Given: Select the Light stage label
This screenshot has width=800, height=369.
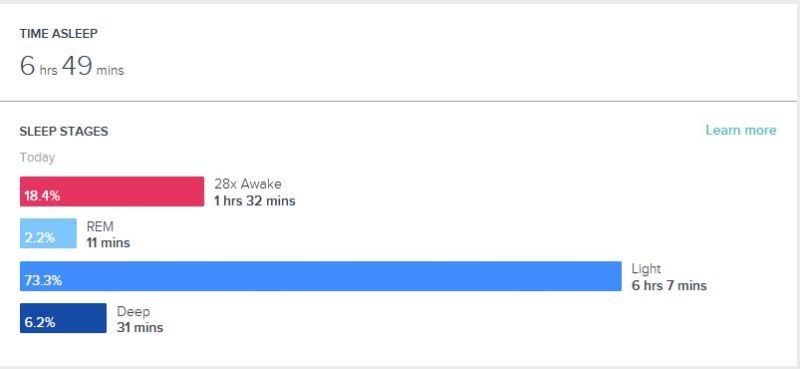Looking at the screenshot, I should point(646,269).
